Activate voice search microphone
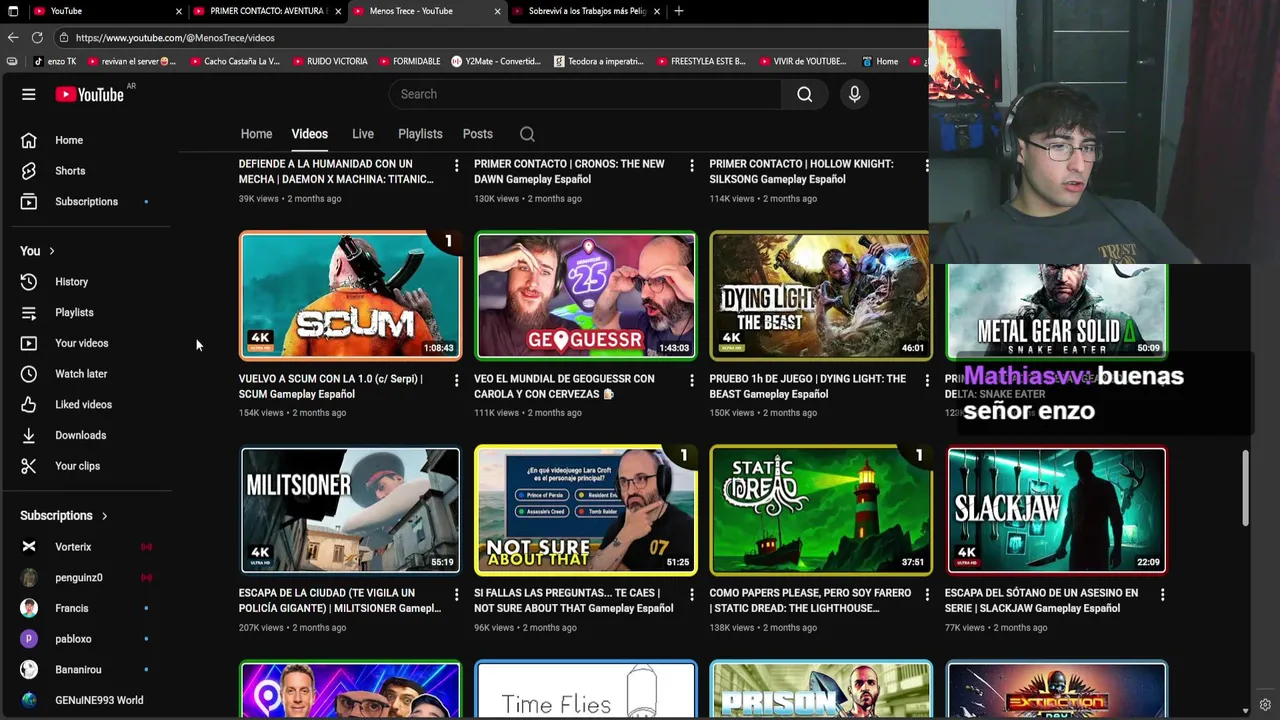 [x=854, y=94]
